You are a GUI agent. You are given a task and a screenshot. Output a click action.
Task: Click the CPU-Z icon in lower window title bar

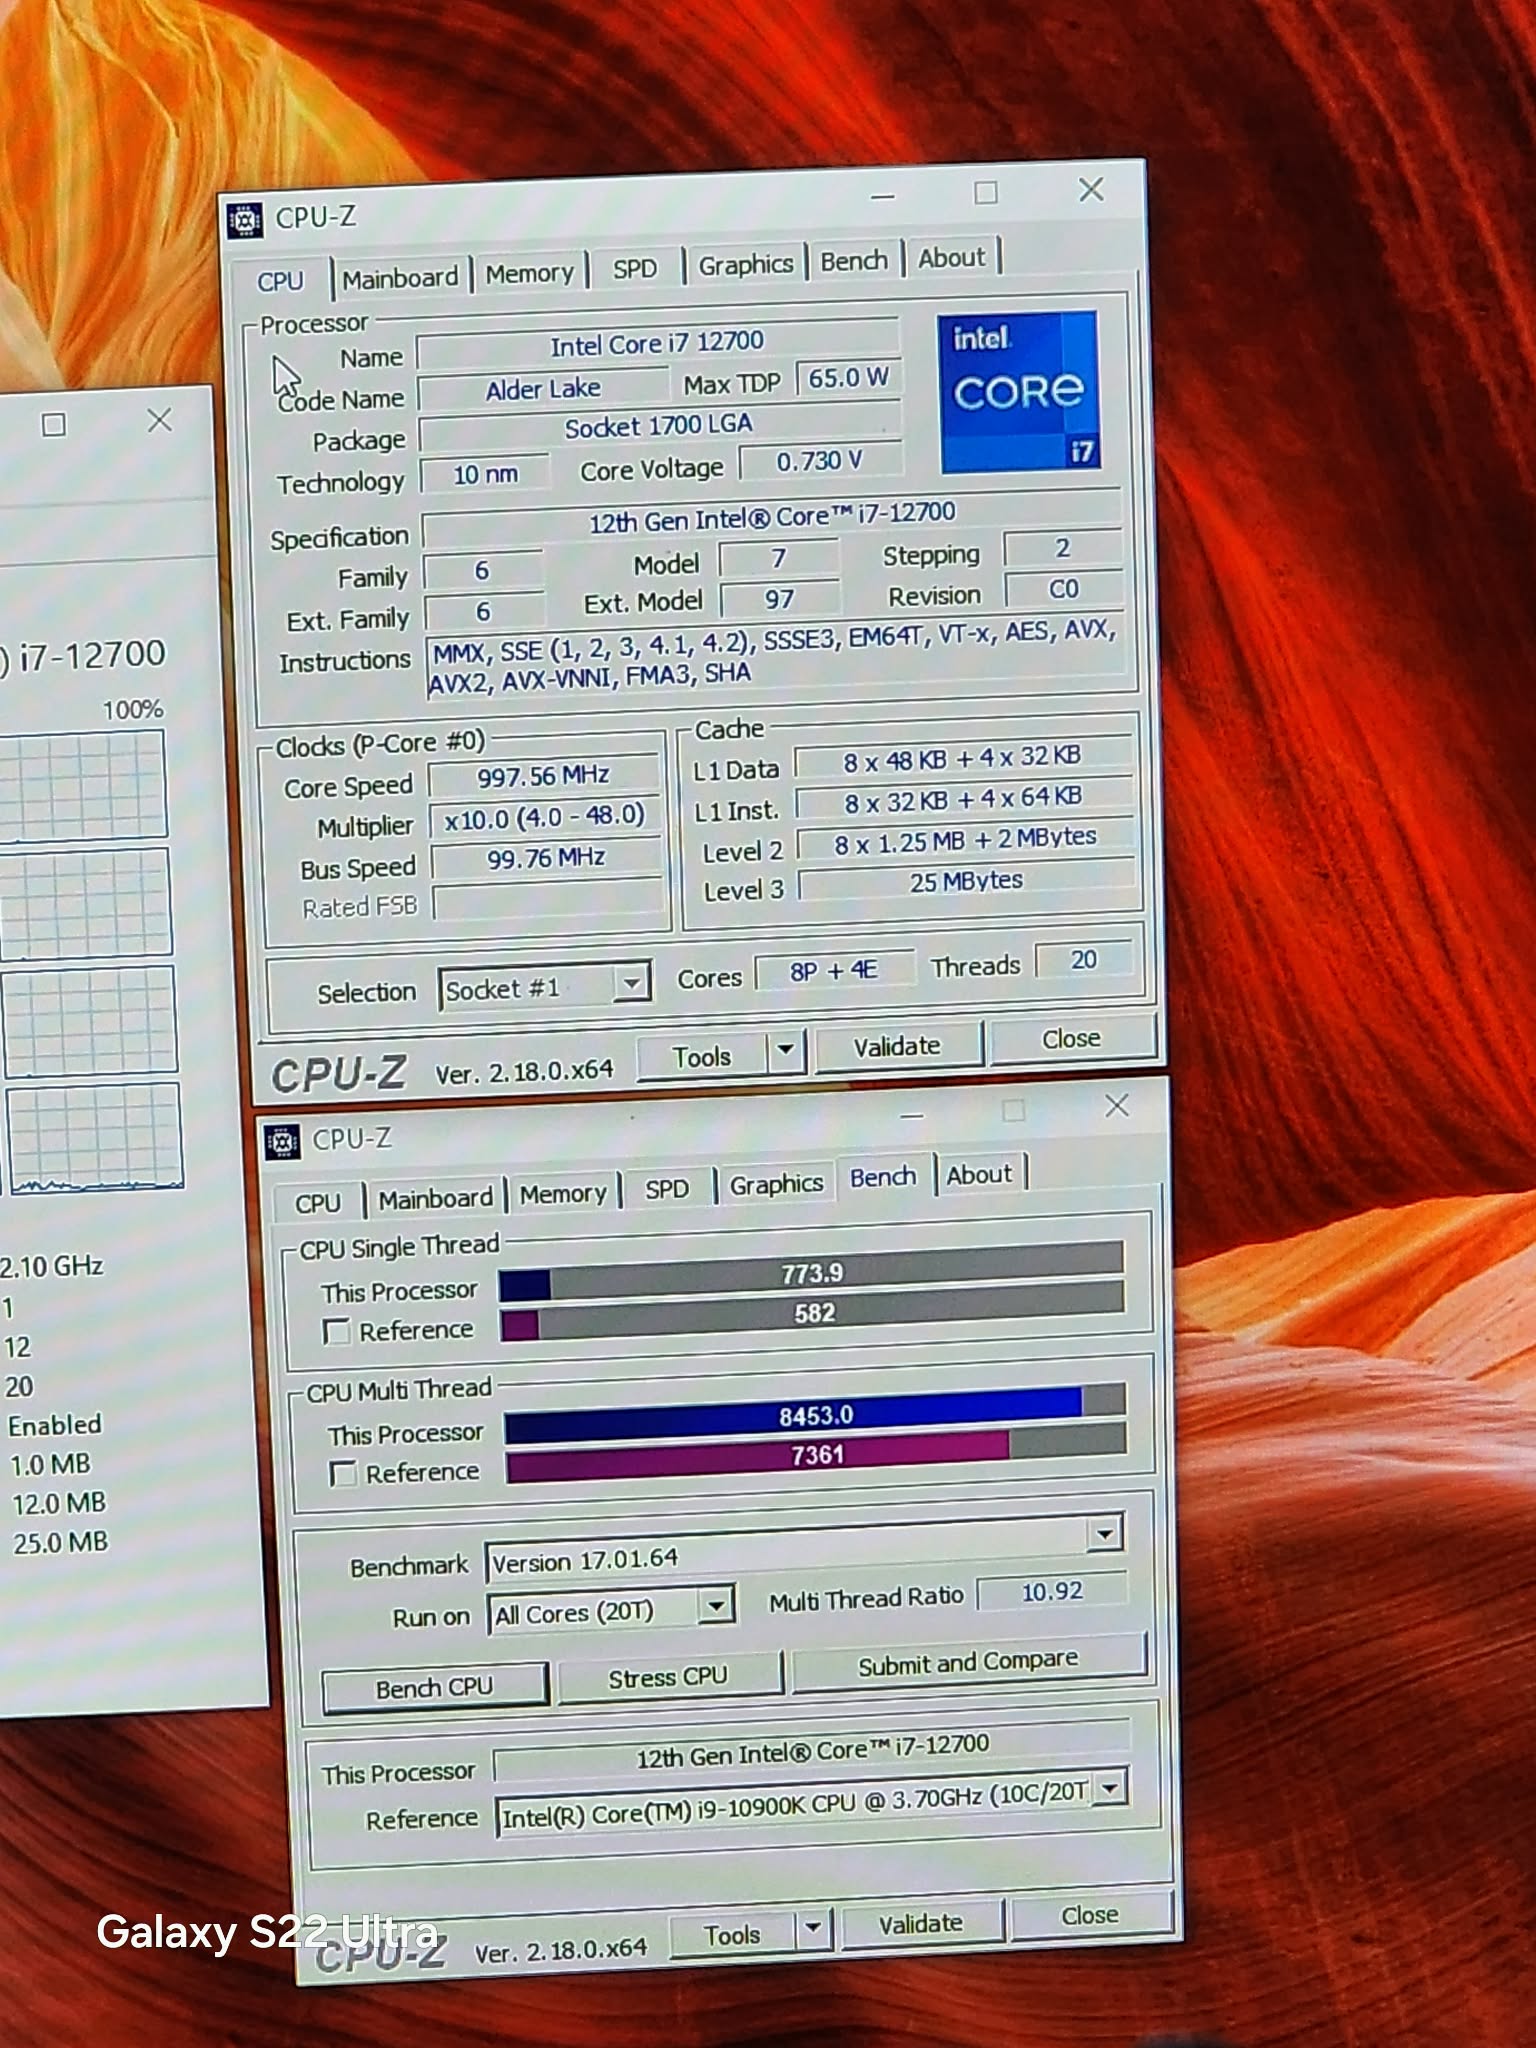coord(282,1141)
